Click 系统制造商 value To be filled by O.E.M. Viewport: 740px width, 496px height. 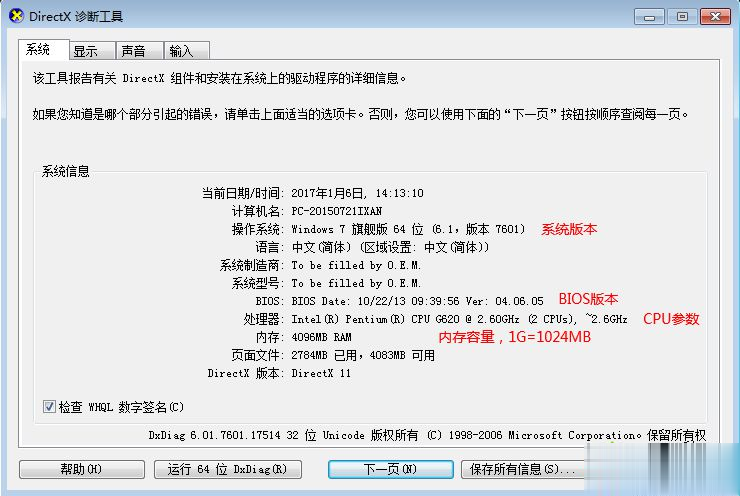[x=356, y=265]
